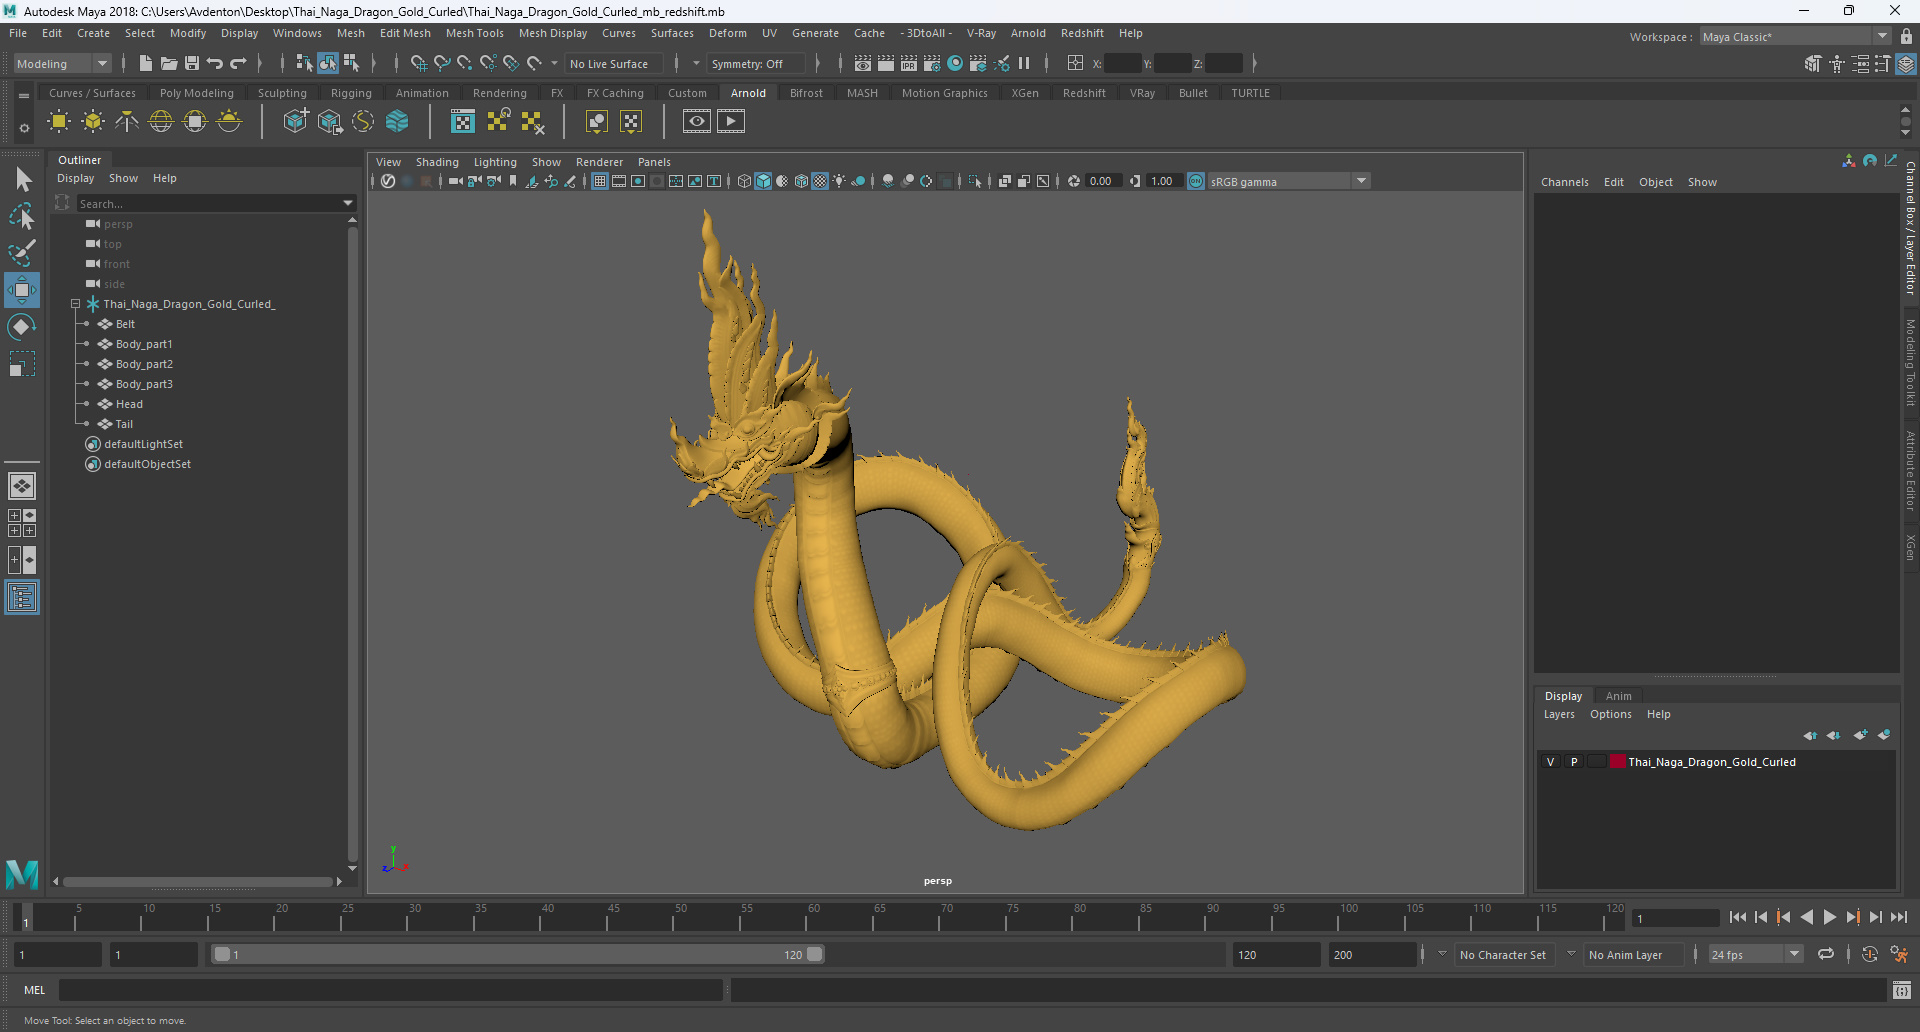Switch to the Poly Modeling shelf tab
The height and width of the screenshot is (1032, 1920).
[197, 93]
